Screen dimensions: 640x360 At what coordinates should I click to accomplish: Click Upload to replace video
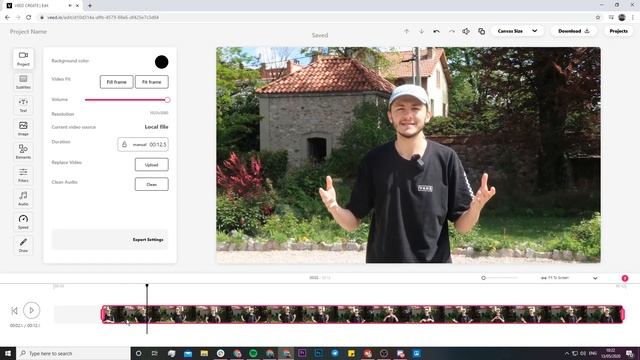tap(151, 165)
